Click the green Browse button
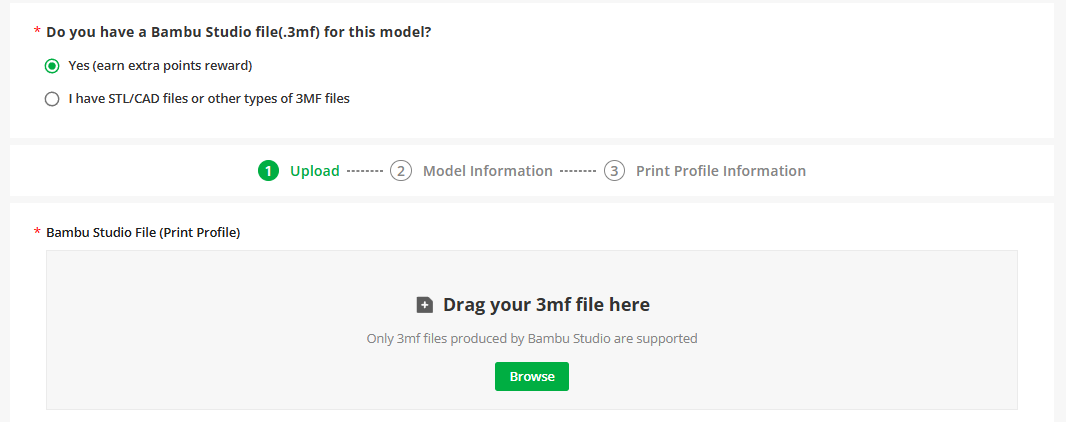This screenshot has width=1066, height=422. 532,376
